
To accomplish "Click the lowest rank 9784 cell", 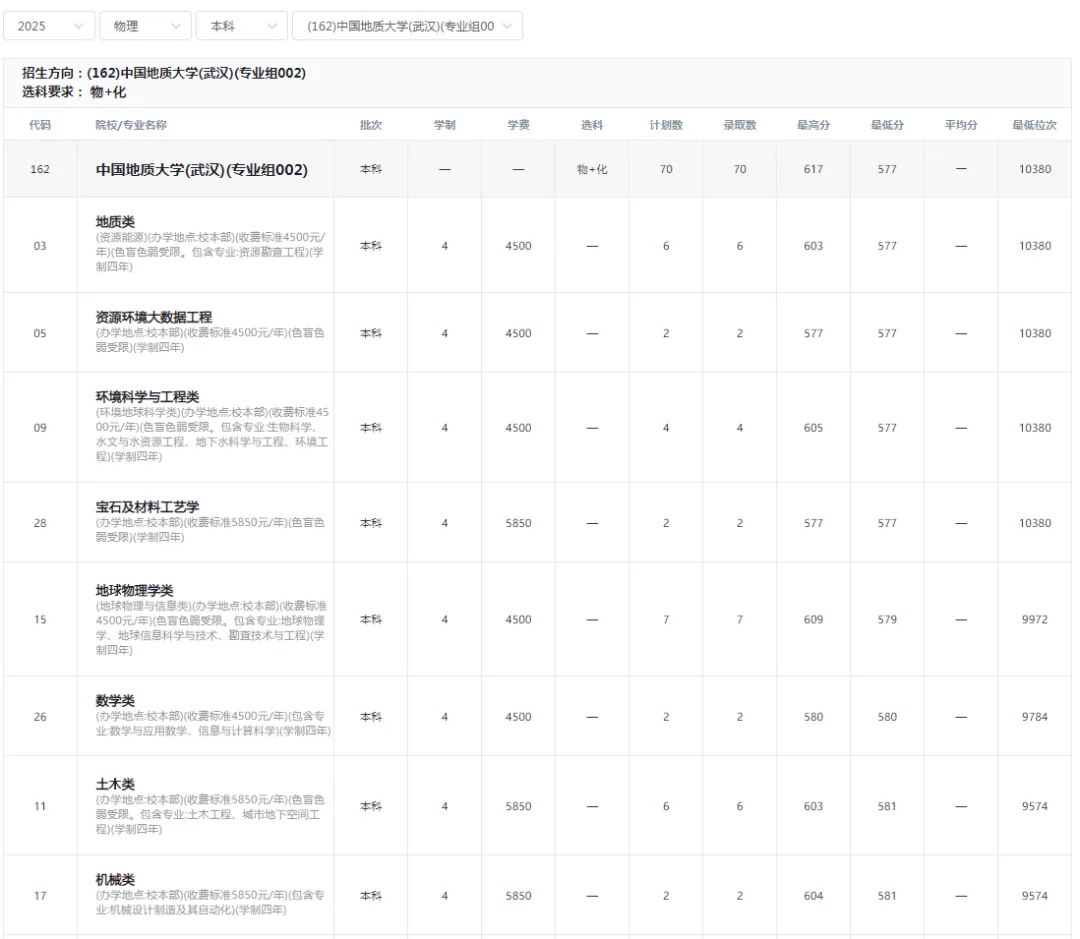I will click(1035, 717).
